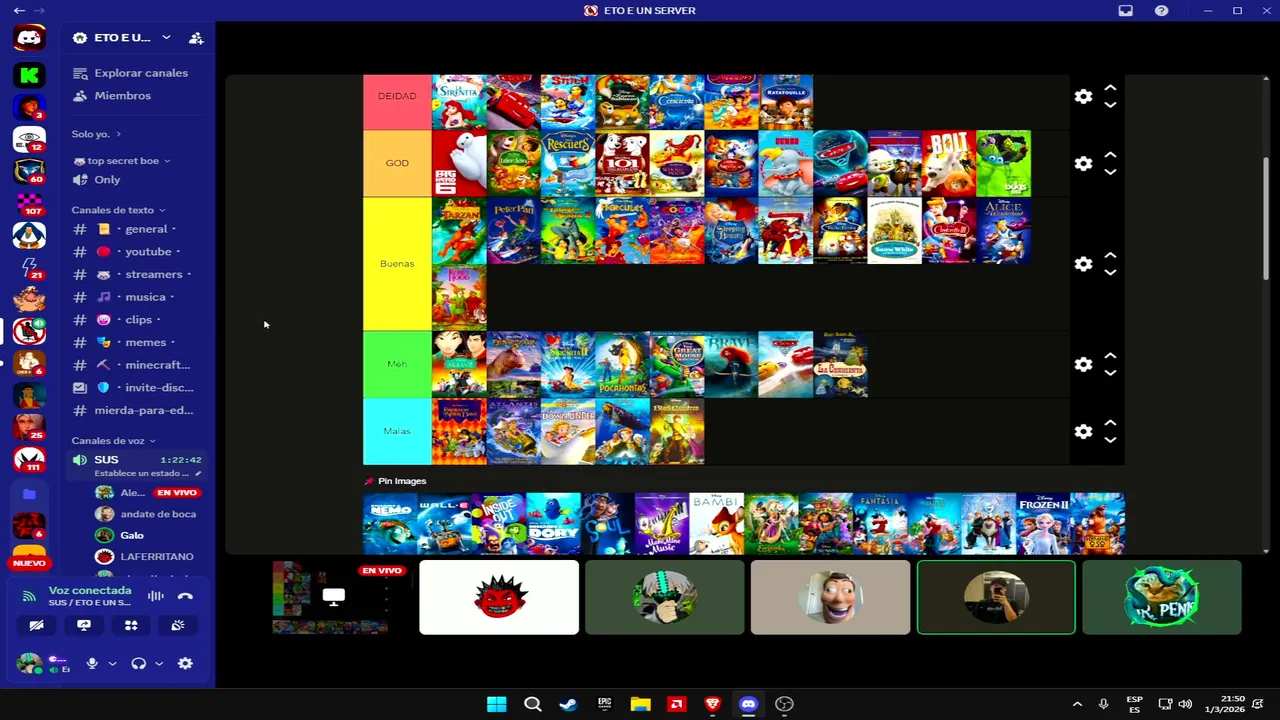Viewport: 1280px width, 720px height.
Task: Open the Discord inbox icon in title bar
Action: tap(1125, 10)
